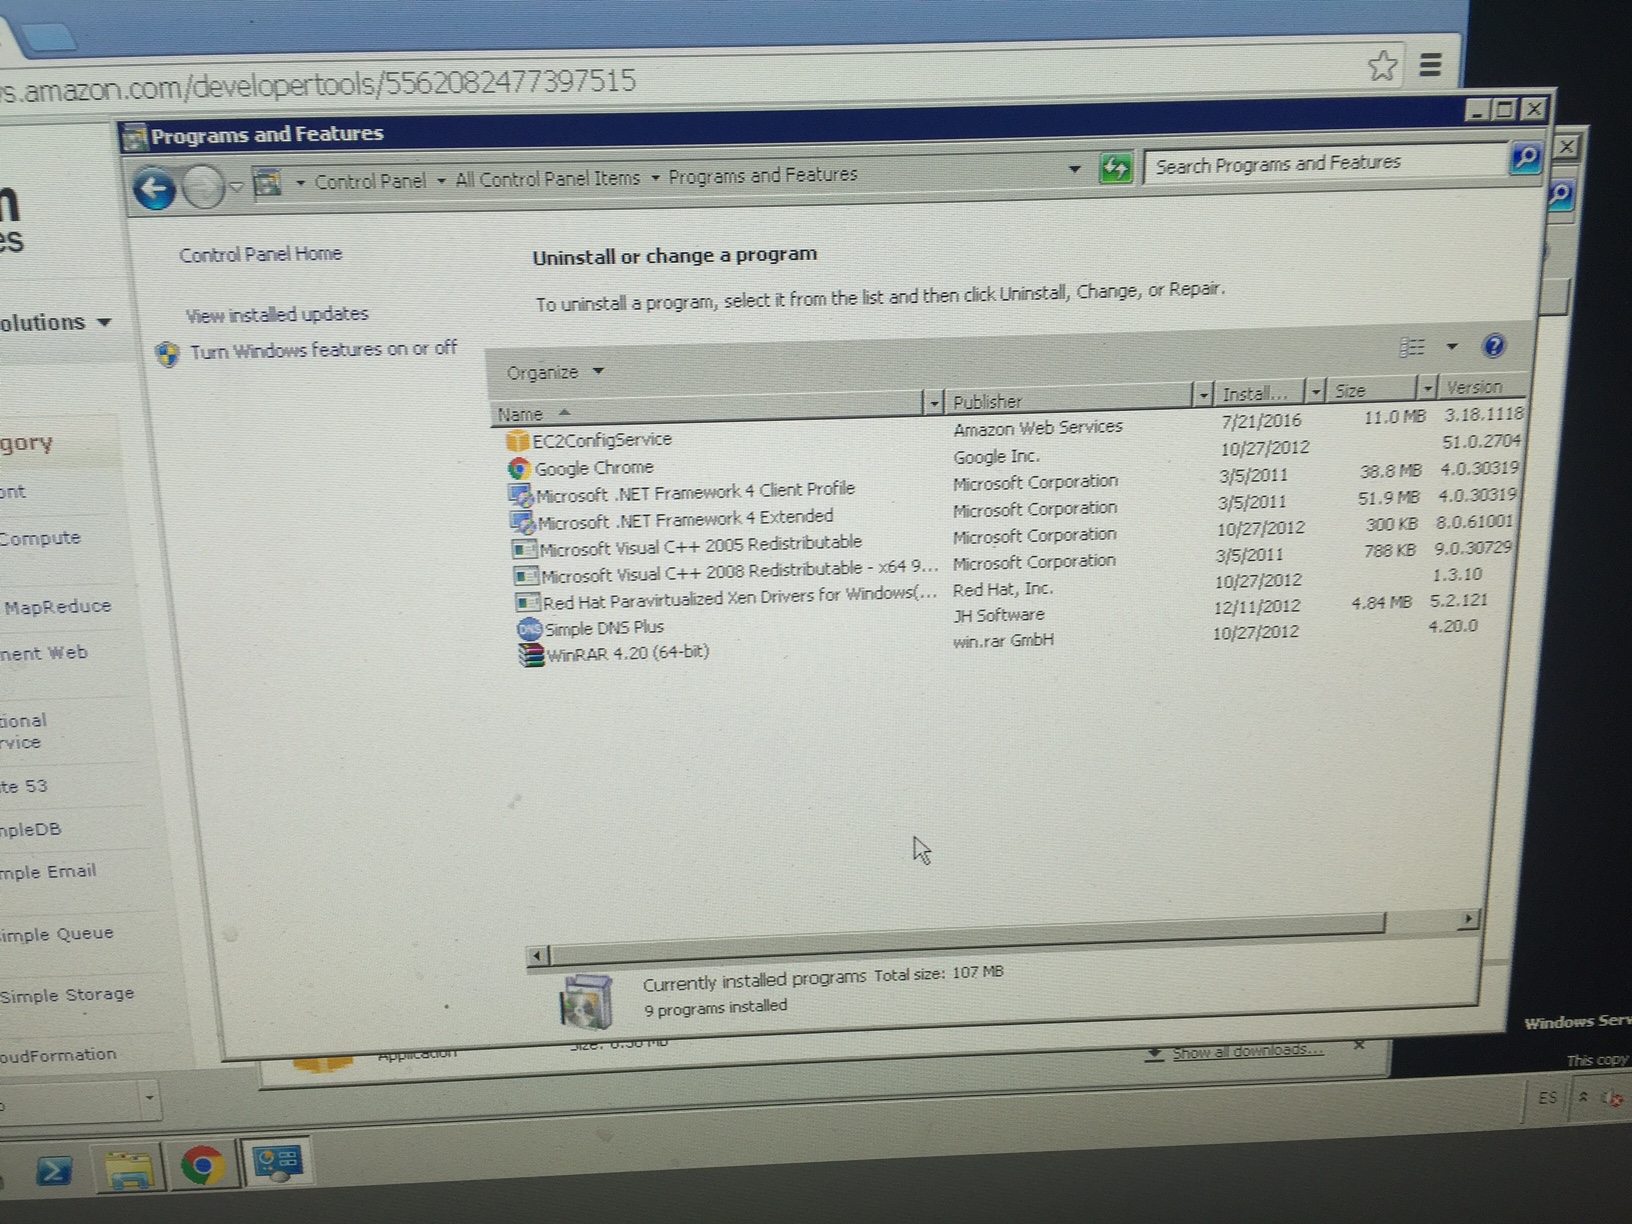Click the horizontal scrollbar thumb
The height and width of the screenshot is (1224, 1632).
click(x=967, y=940)
